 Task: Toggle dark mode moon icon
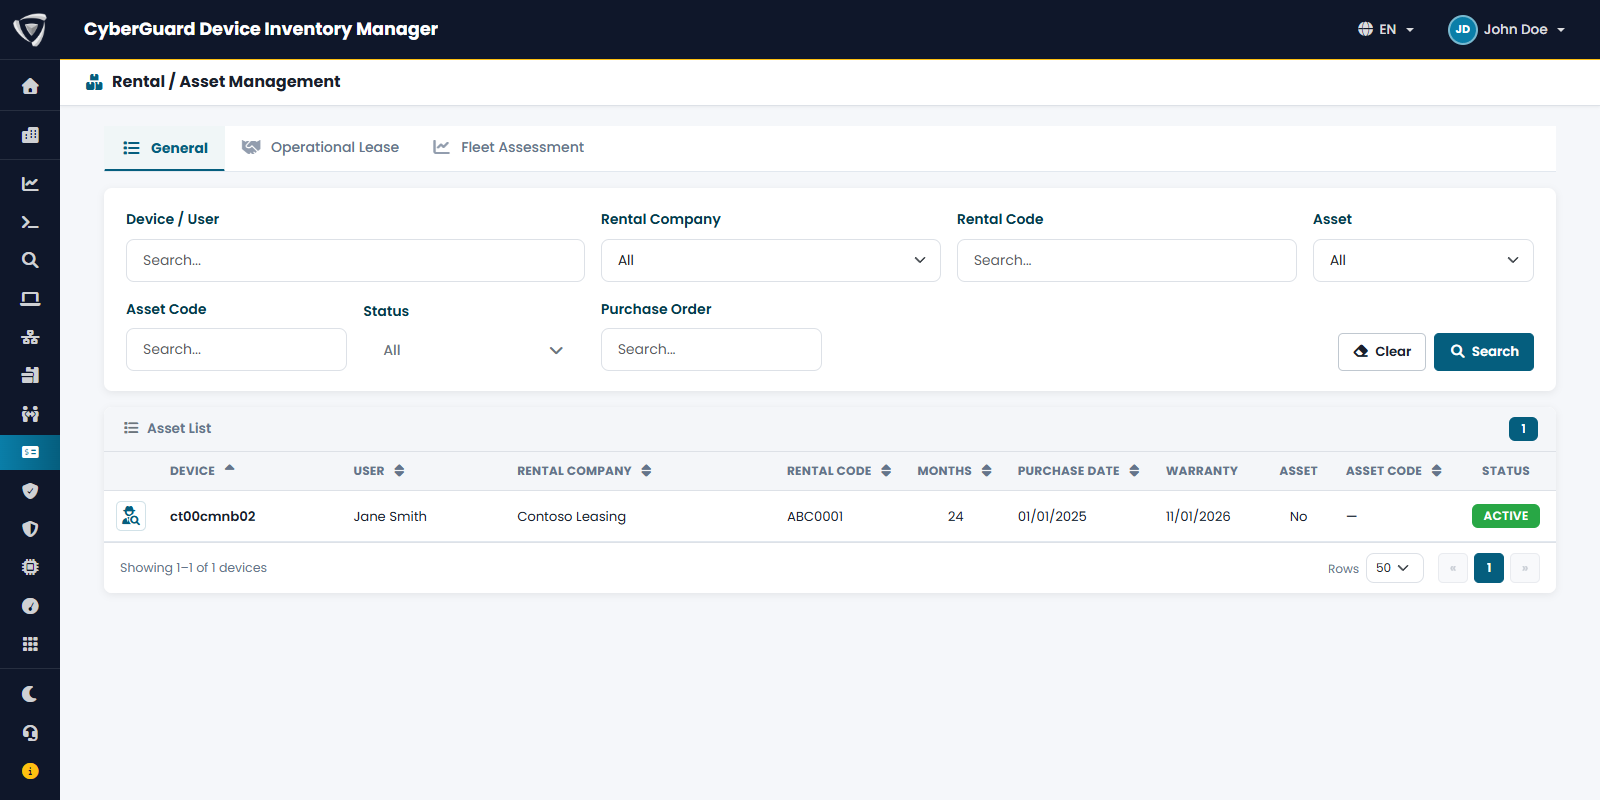[x=30, y=694]
